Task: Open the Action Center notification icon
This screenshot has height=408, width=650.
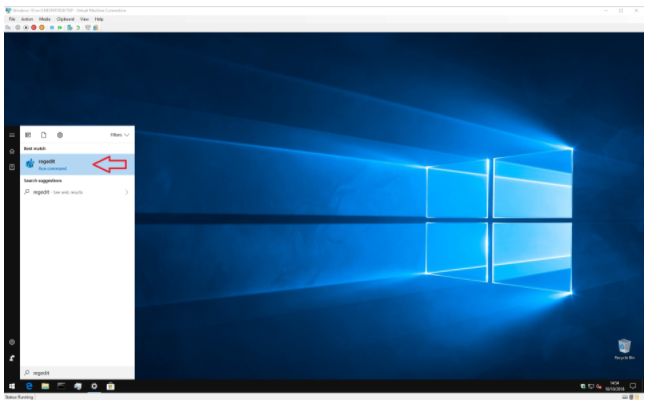Action: tap(633, 386)
